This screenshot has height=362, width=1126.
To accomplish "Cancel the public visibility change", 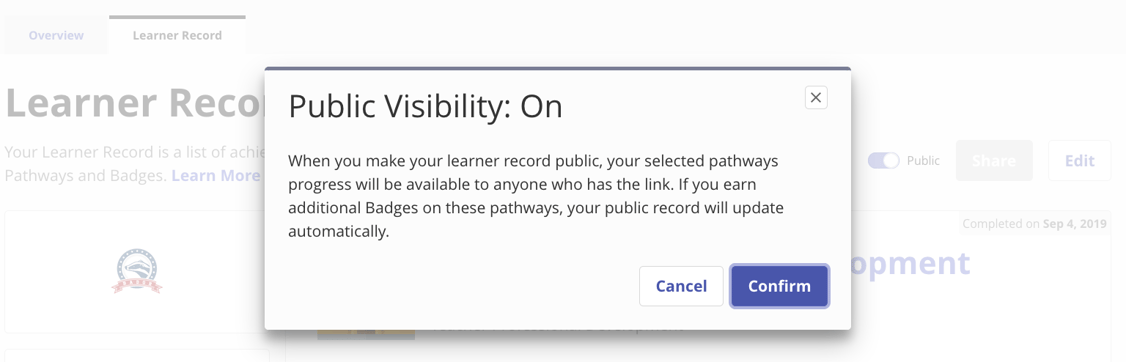I will [x=681, y=286].
